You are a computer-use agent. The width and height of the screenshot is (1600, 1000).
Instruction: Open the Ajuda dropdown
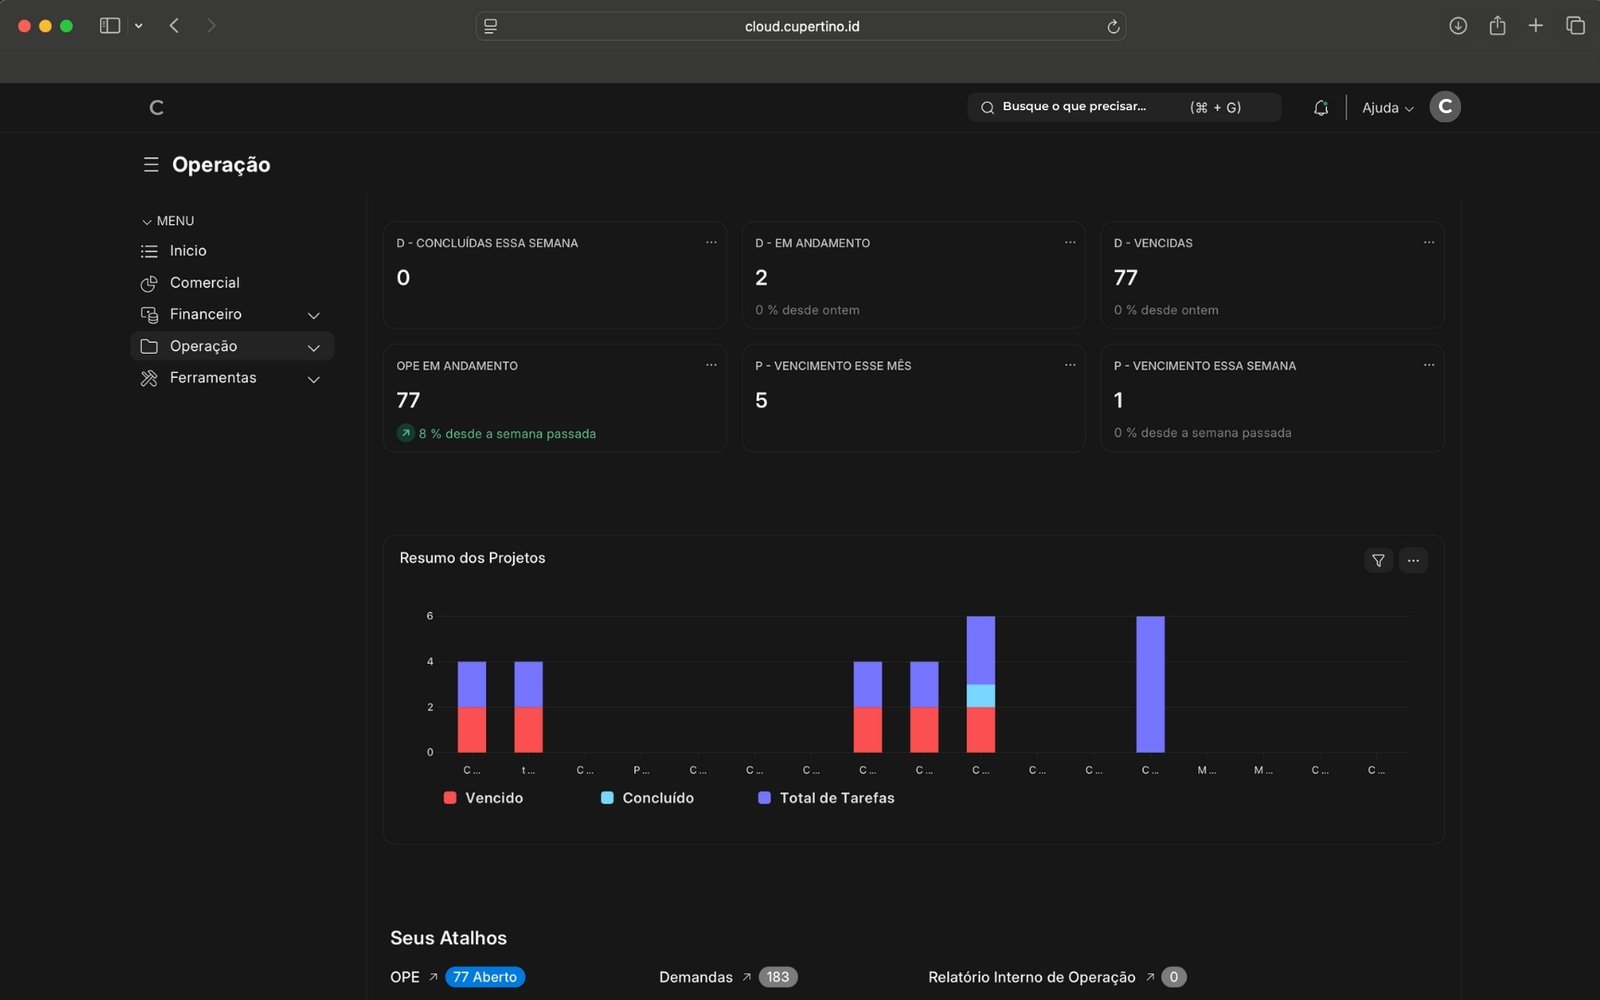(x=1387, y=108)
